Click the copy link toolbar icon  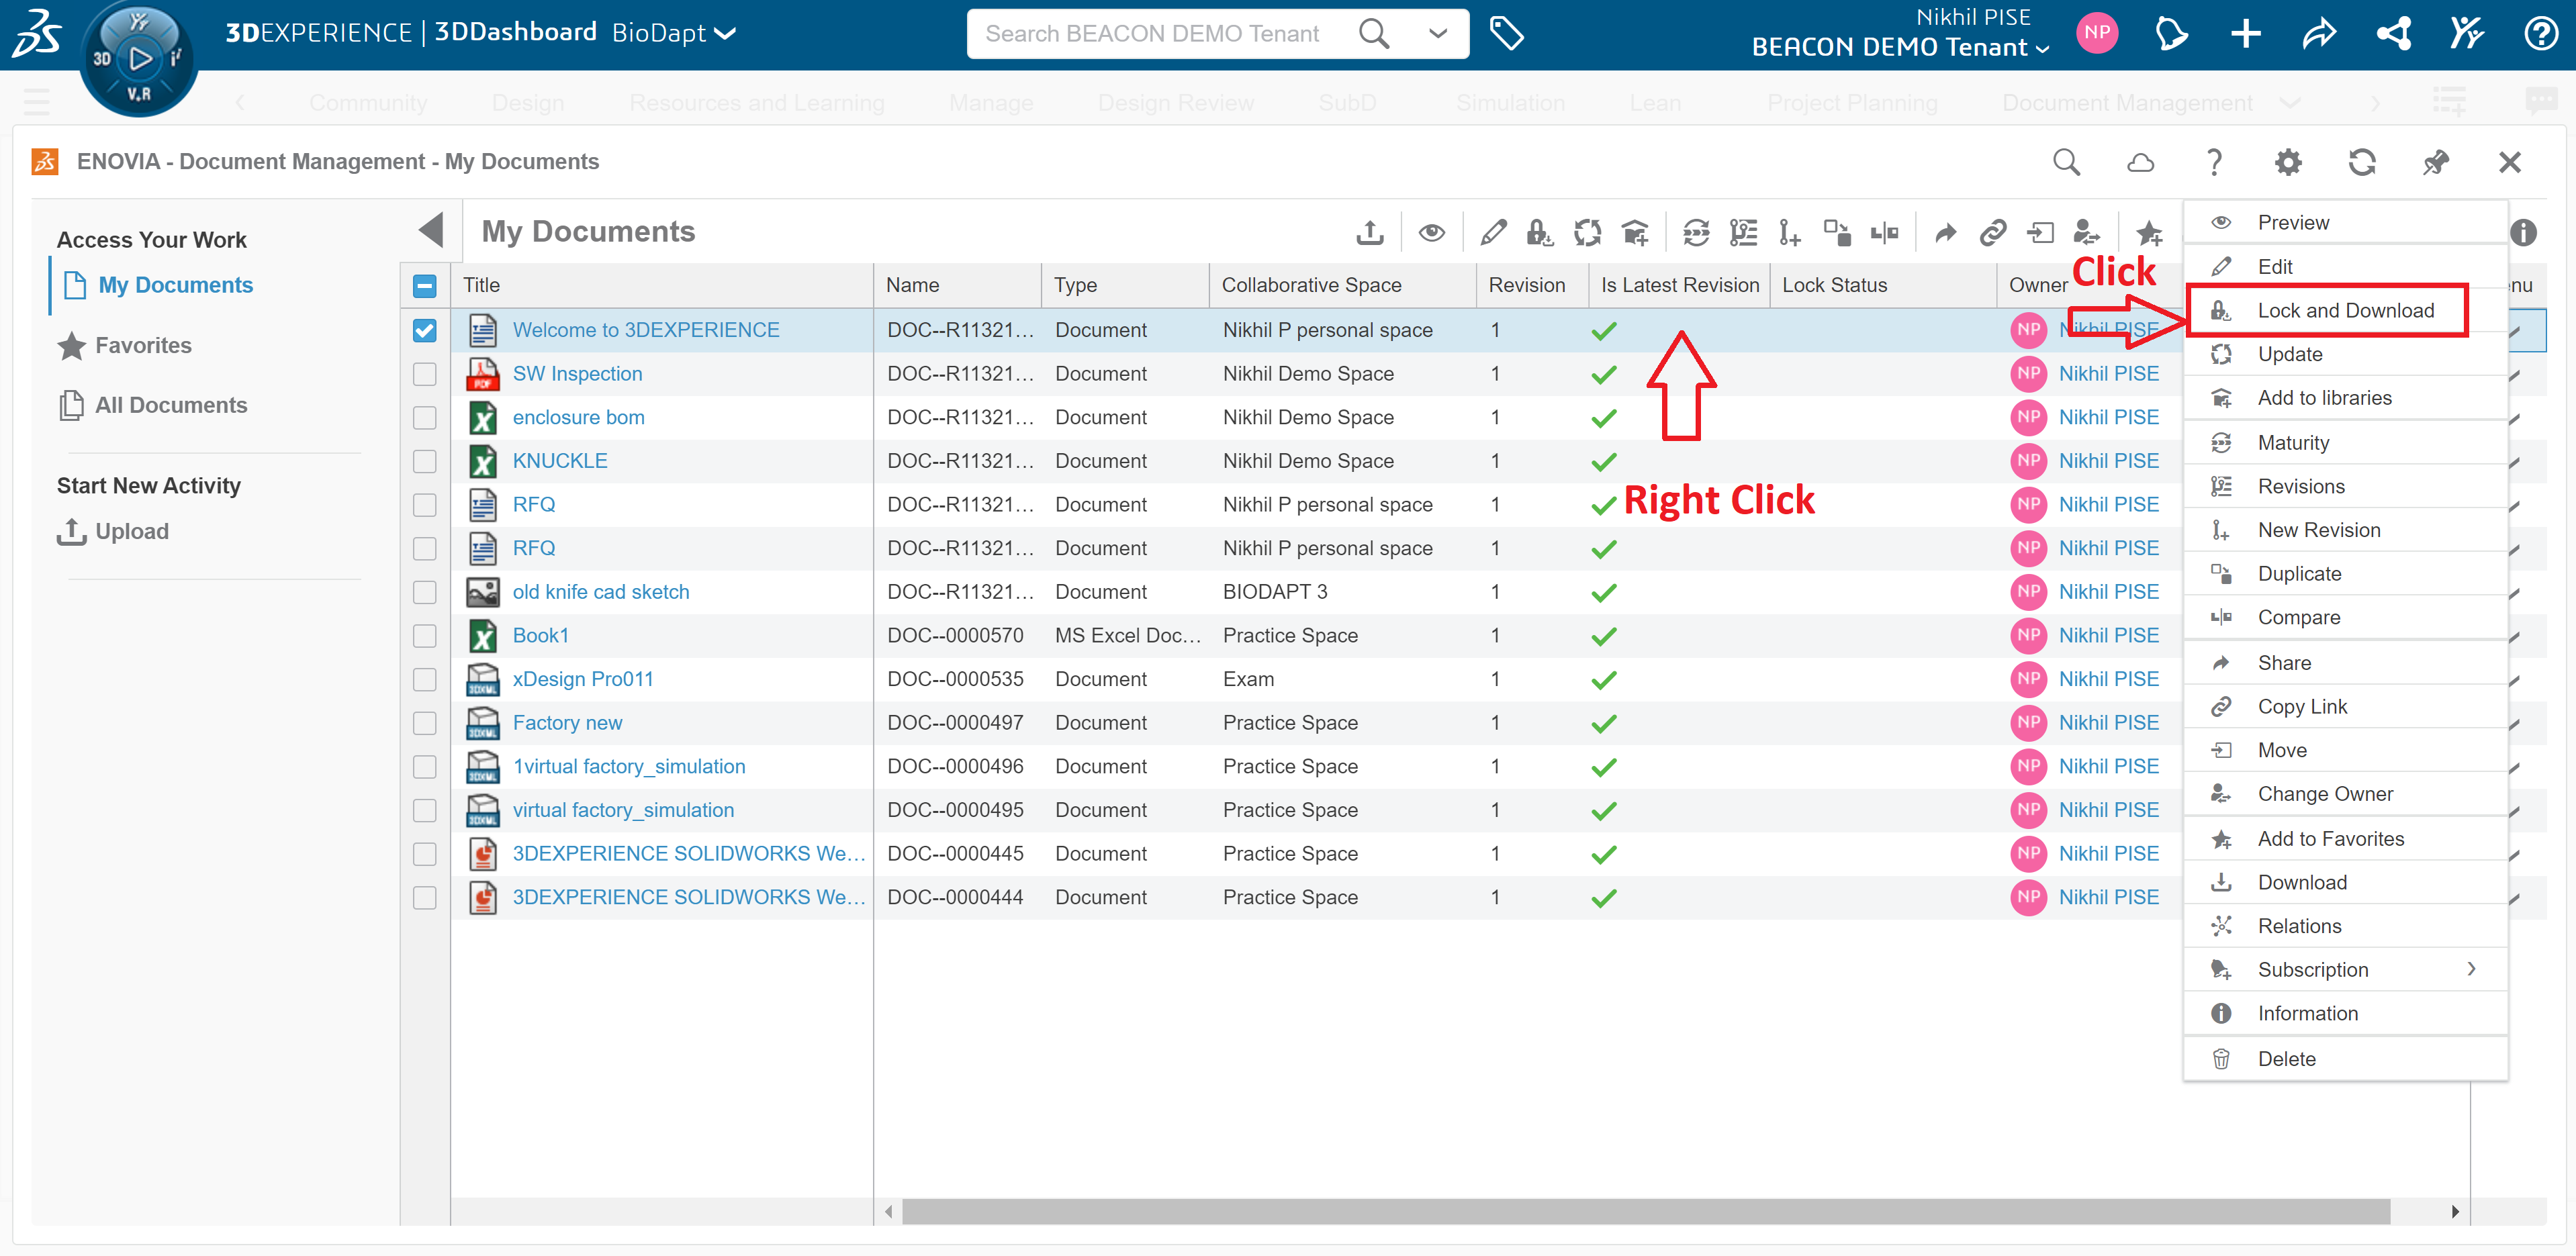pyautogui.click(x=1993, y=233)
